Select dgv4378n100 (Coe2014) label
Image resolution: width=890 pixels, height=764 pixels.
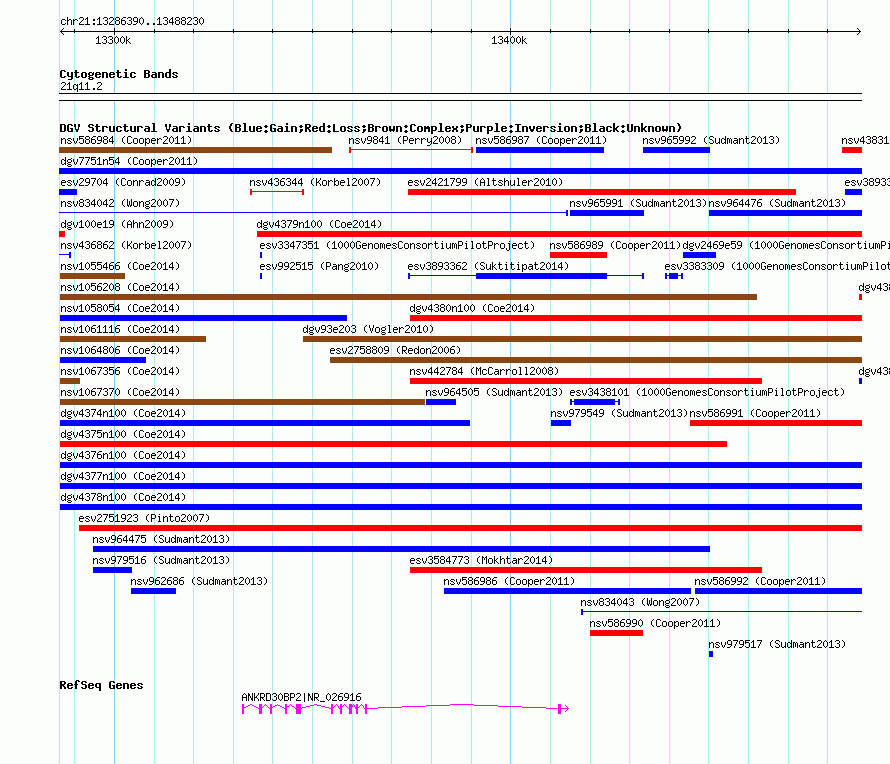click(123, 497)
